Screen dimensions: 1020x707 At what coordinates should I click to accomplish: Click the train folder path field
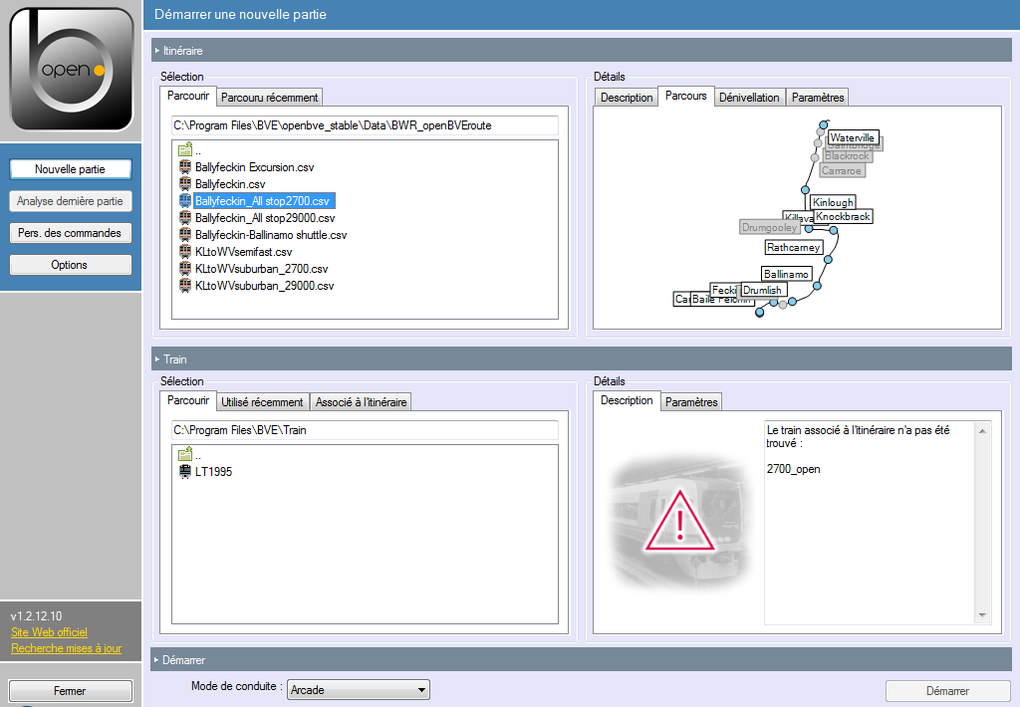[x=365, y=430]
